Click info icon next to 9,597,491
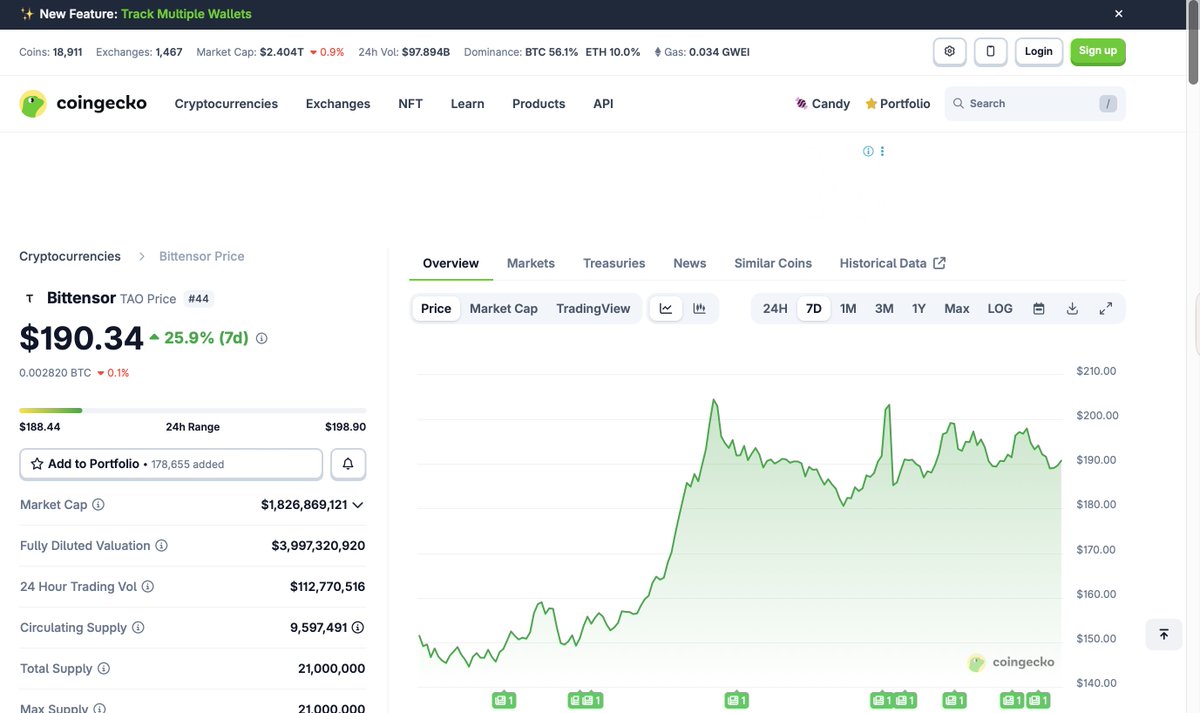 pos(358,628)
